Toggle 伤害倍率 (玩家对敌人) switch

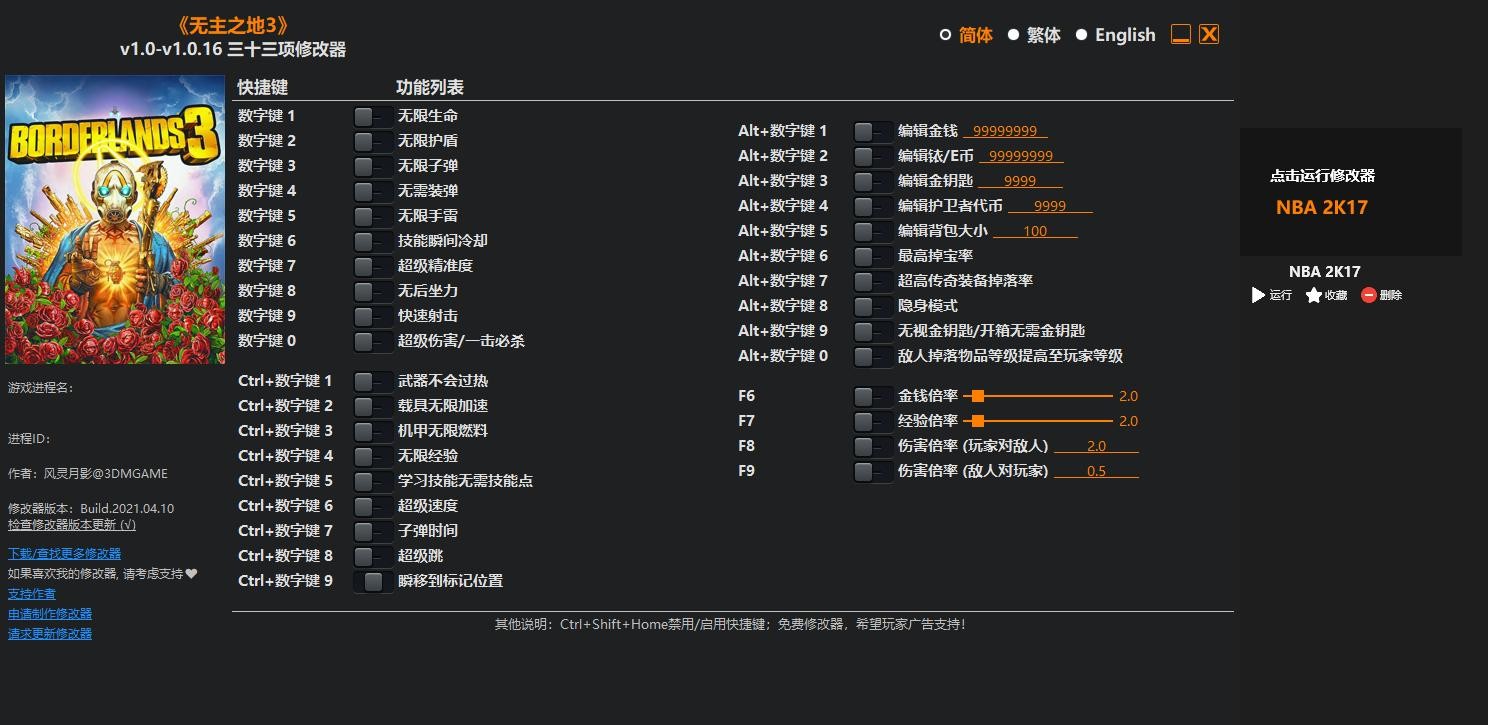point(872,446)
